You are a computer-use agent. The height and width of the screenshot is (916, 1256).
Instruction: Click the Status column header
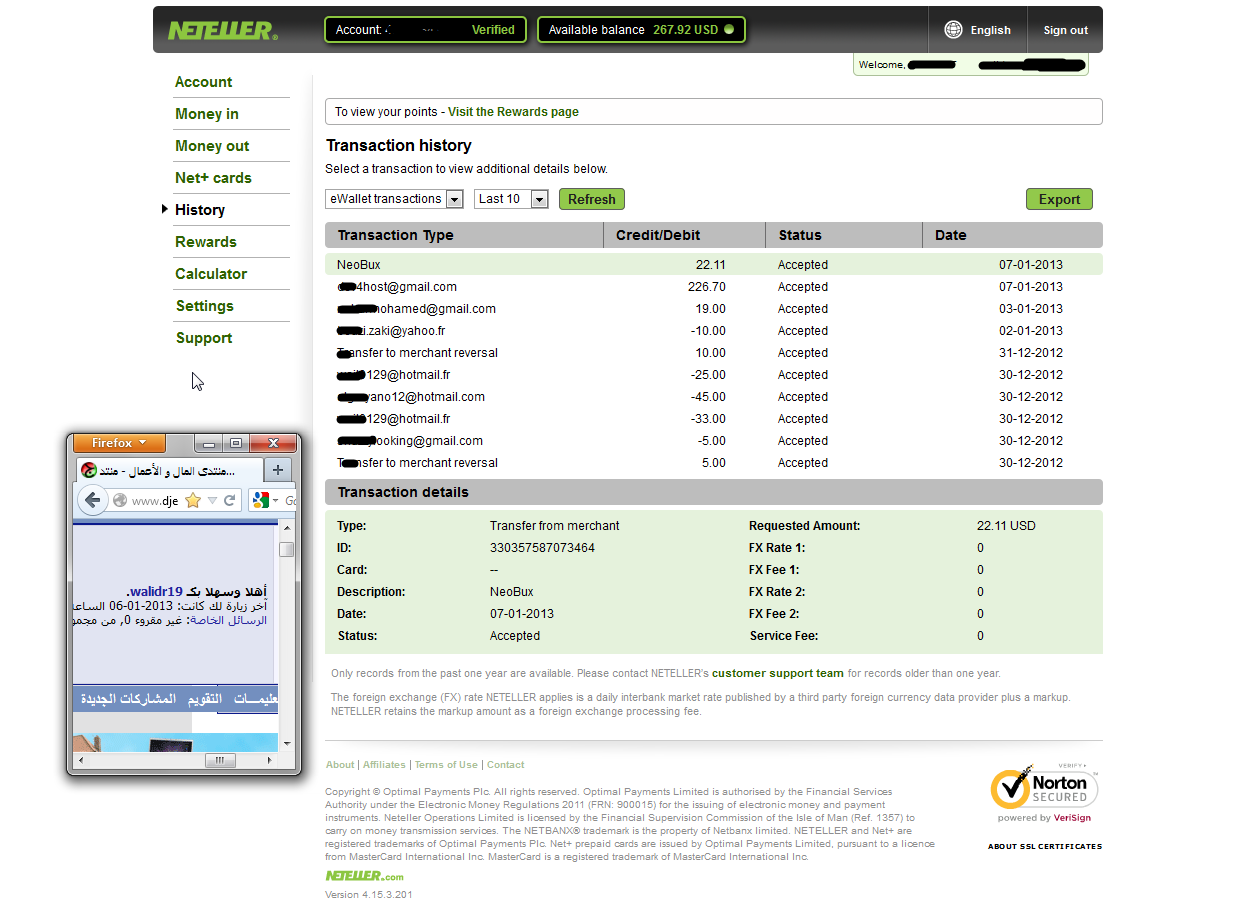[x=844, y=235]
